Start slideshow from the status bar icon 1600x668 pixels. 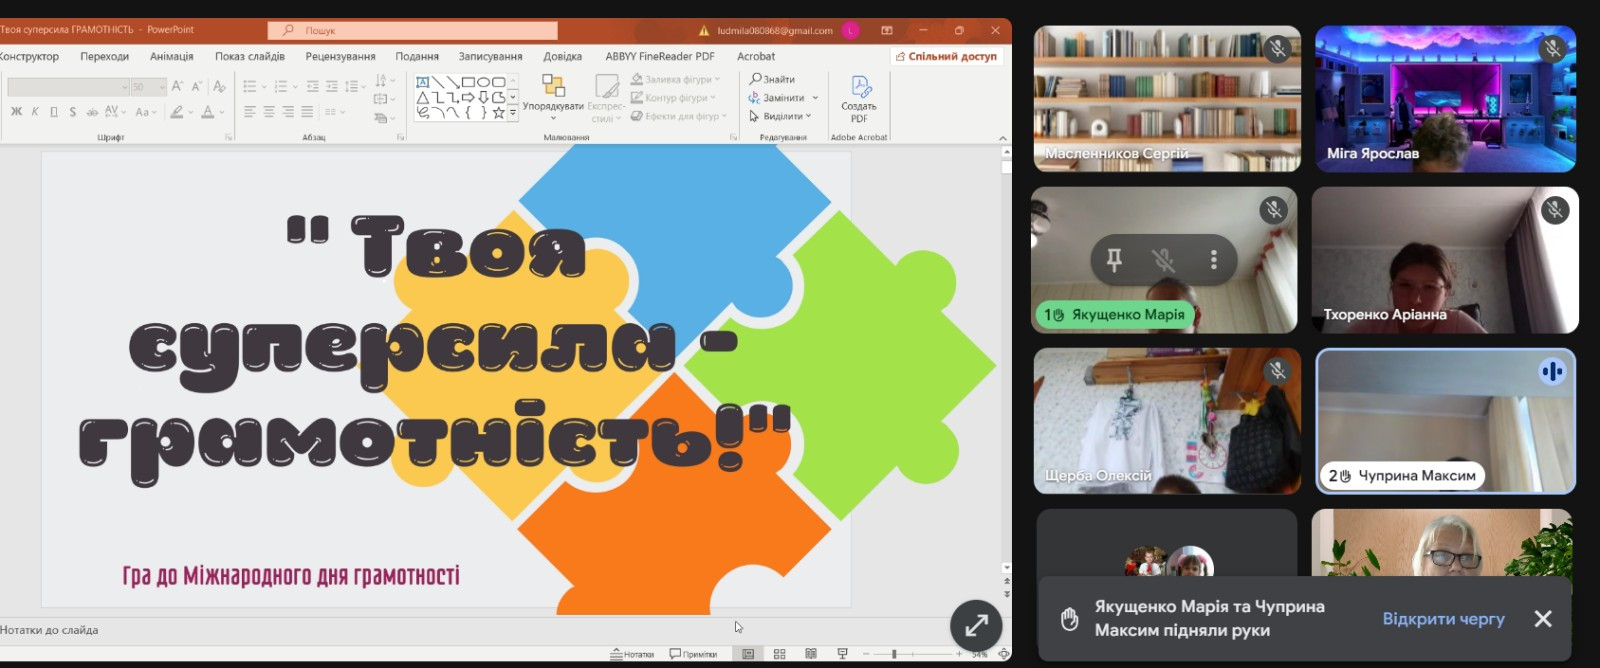[842, 654]
